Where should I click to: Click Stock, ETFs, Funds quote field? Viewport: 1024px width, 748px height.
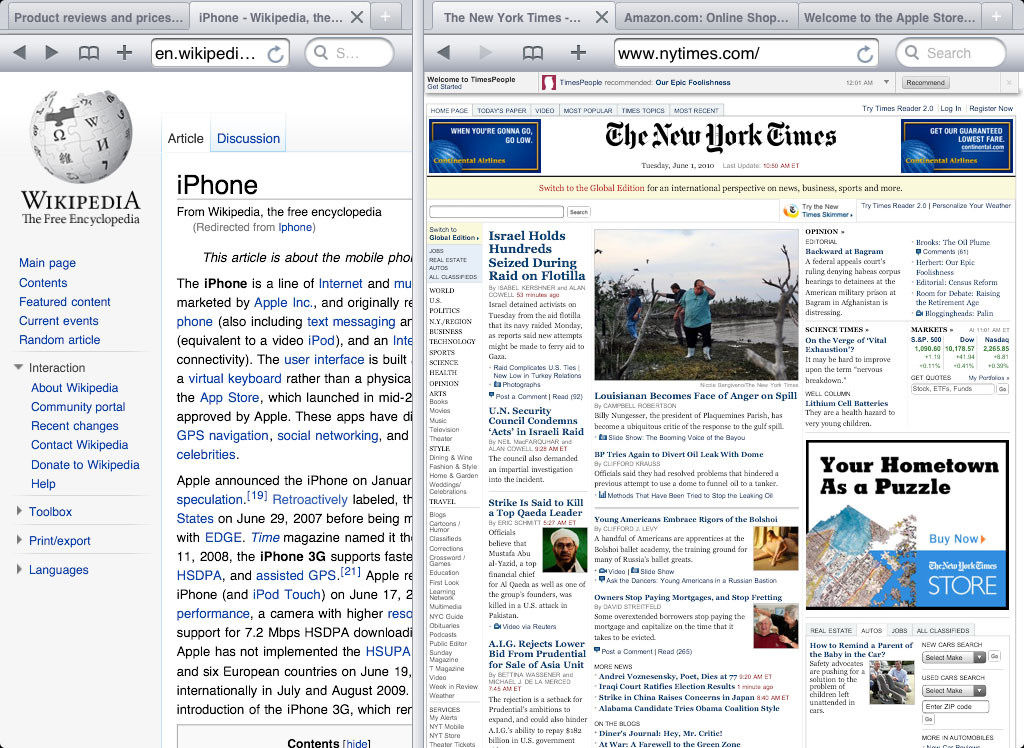pos(952,389)
